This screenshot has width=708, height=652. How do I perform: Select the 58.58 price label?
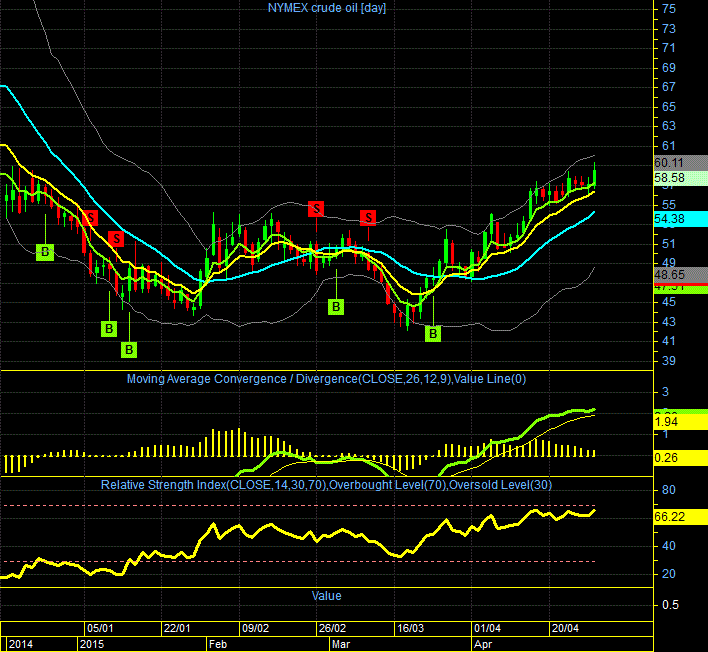(x=680, y=178)
